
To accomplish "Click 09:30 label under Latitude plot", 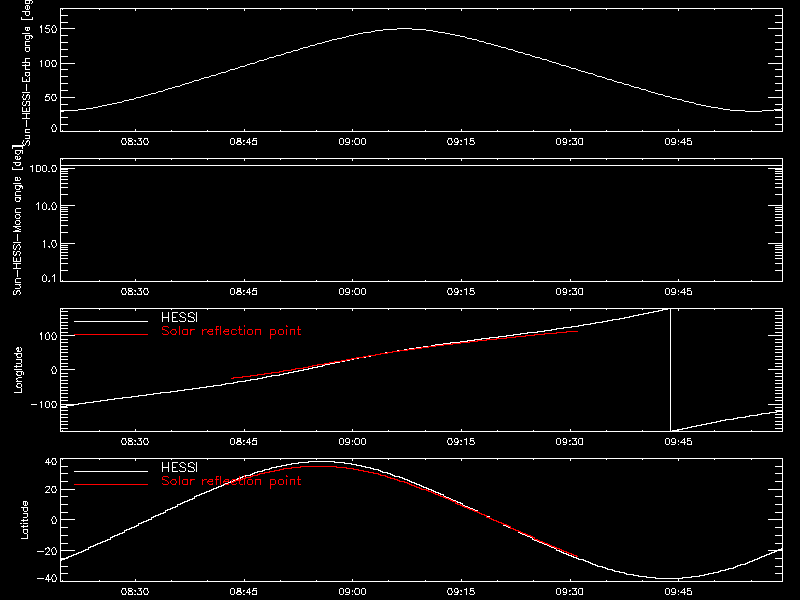I will (x=569, y=592).
